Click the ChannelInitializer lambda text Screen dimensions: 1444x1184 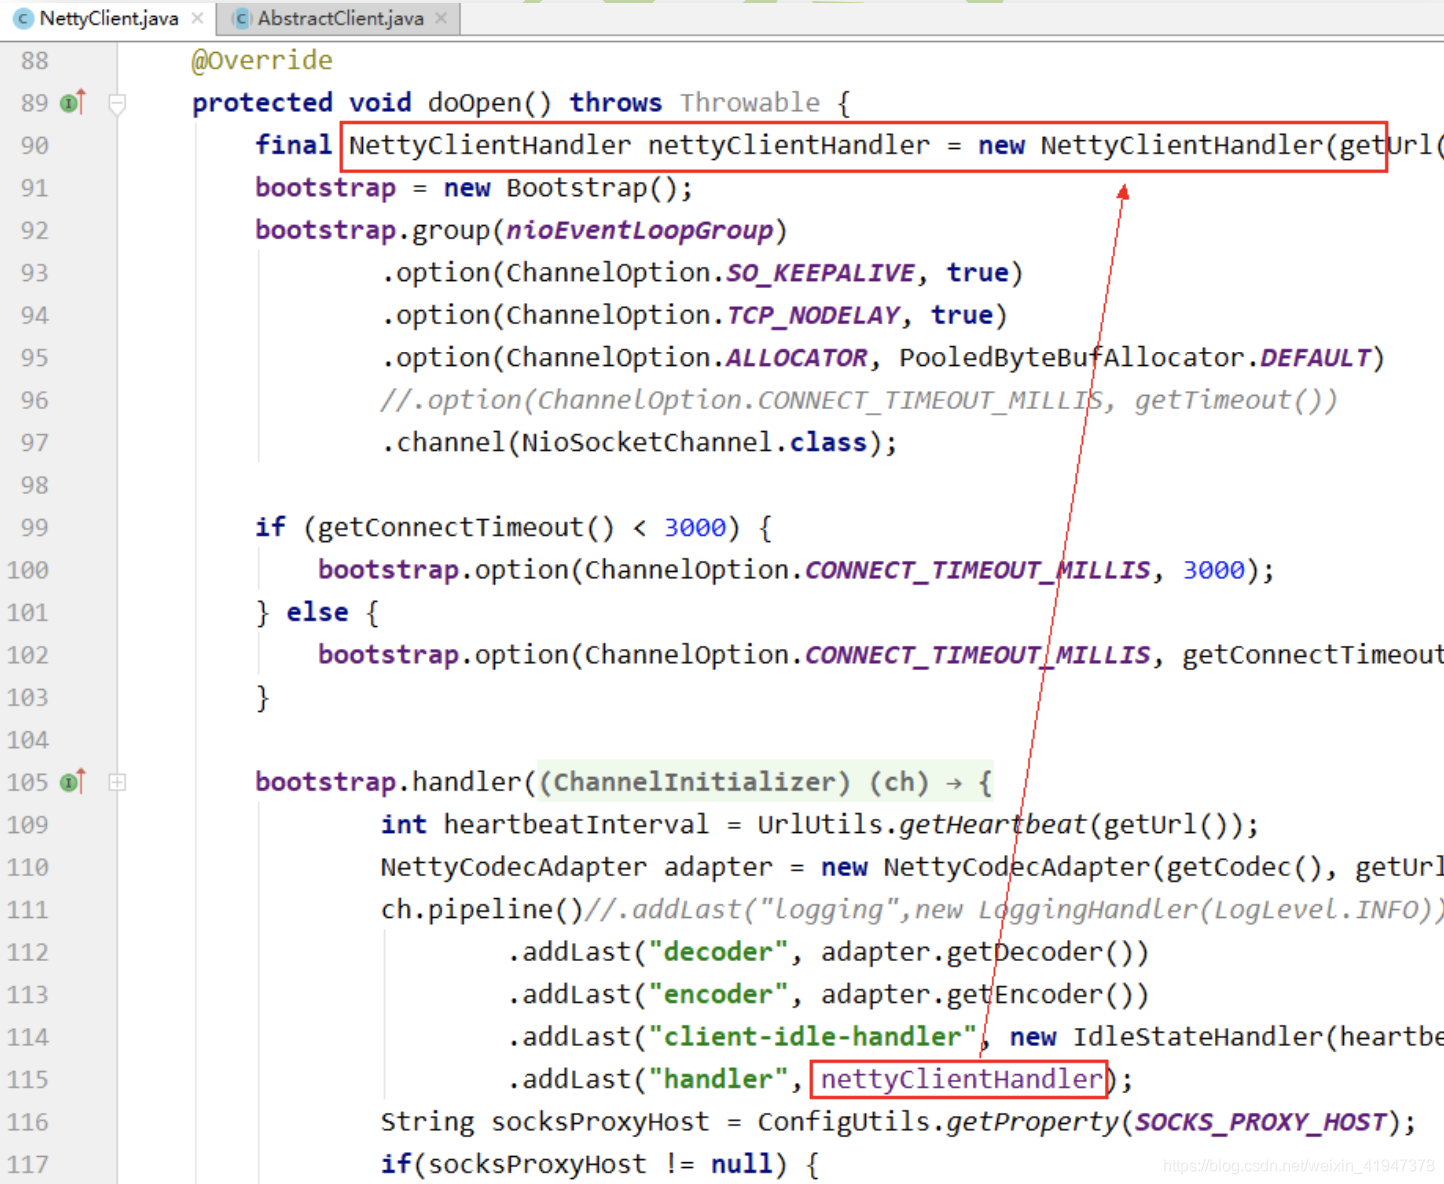tap(765, 782)
